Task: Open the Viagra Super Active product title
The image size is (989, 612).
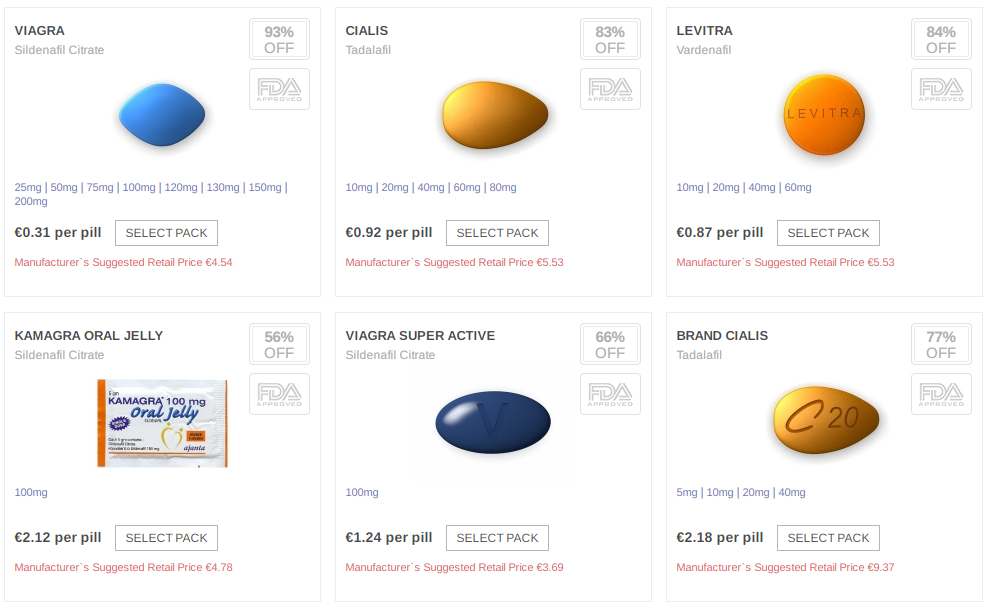Action: click(420, 336)
